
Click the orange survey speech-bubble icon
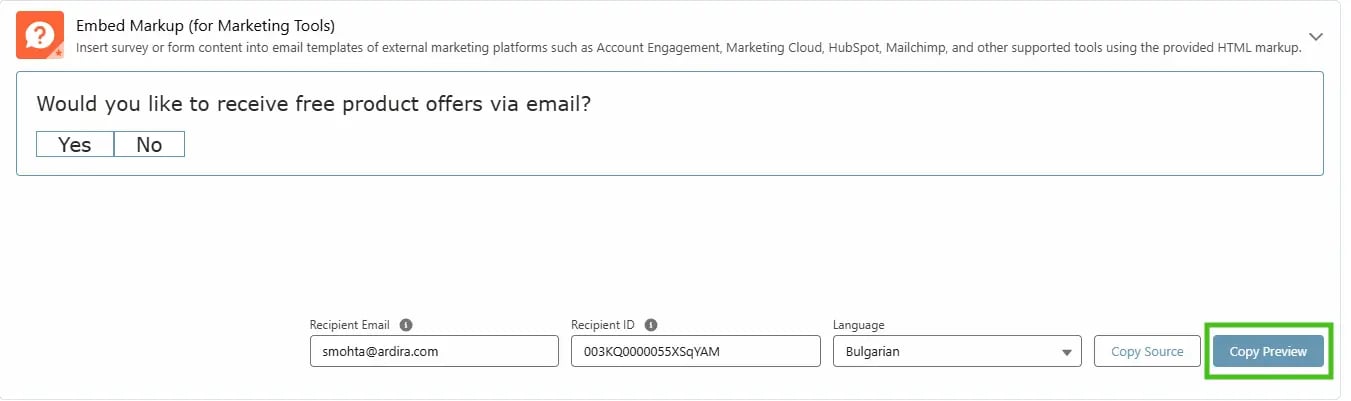pyautogui.click(x=40, y=35)
